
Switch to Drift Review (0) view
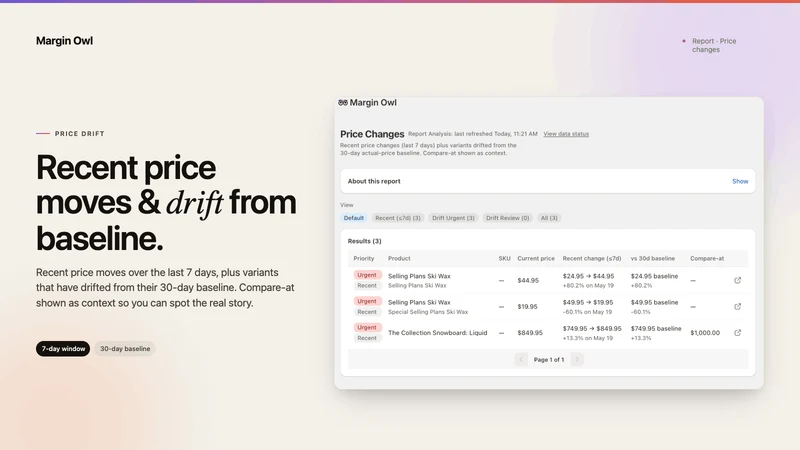[x=508, y=218]
